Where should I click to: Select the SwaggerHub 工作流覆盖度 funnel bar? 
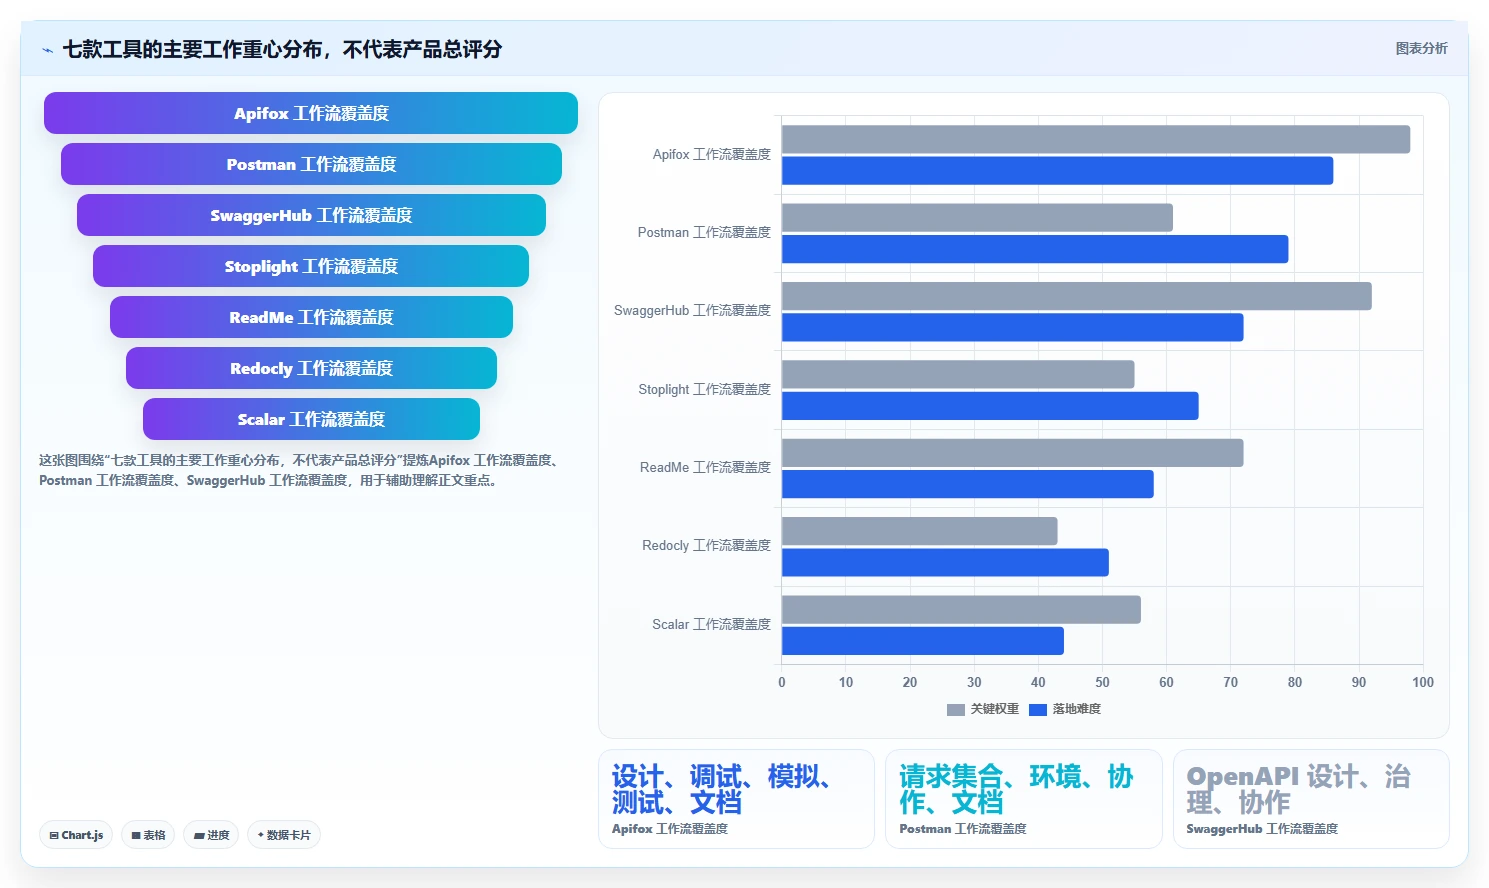tap(311, 215)
